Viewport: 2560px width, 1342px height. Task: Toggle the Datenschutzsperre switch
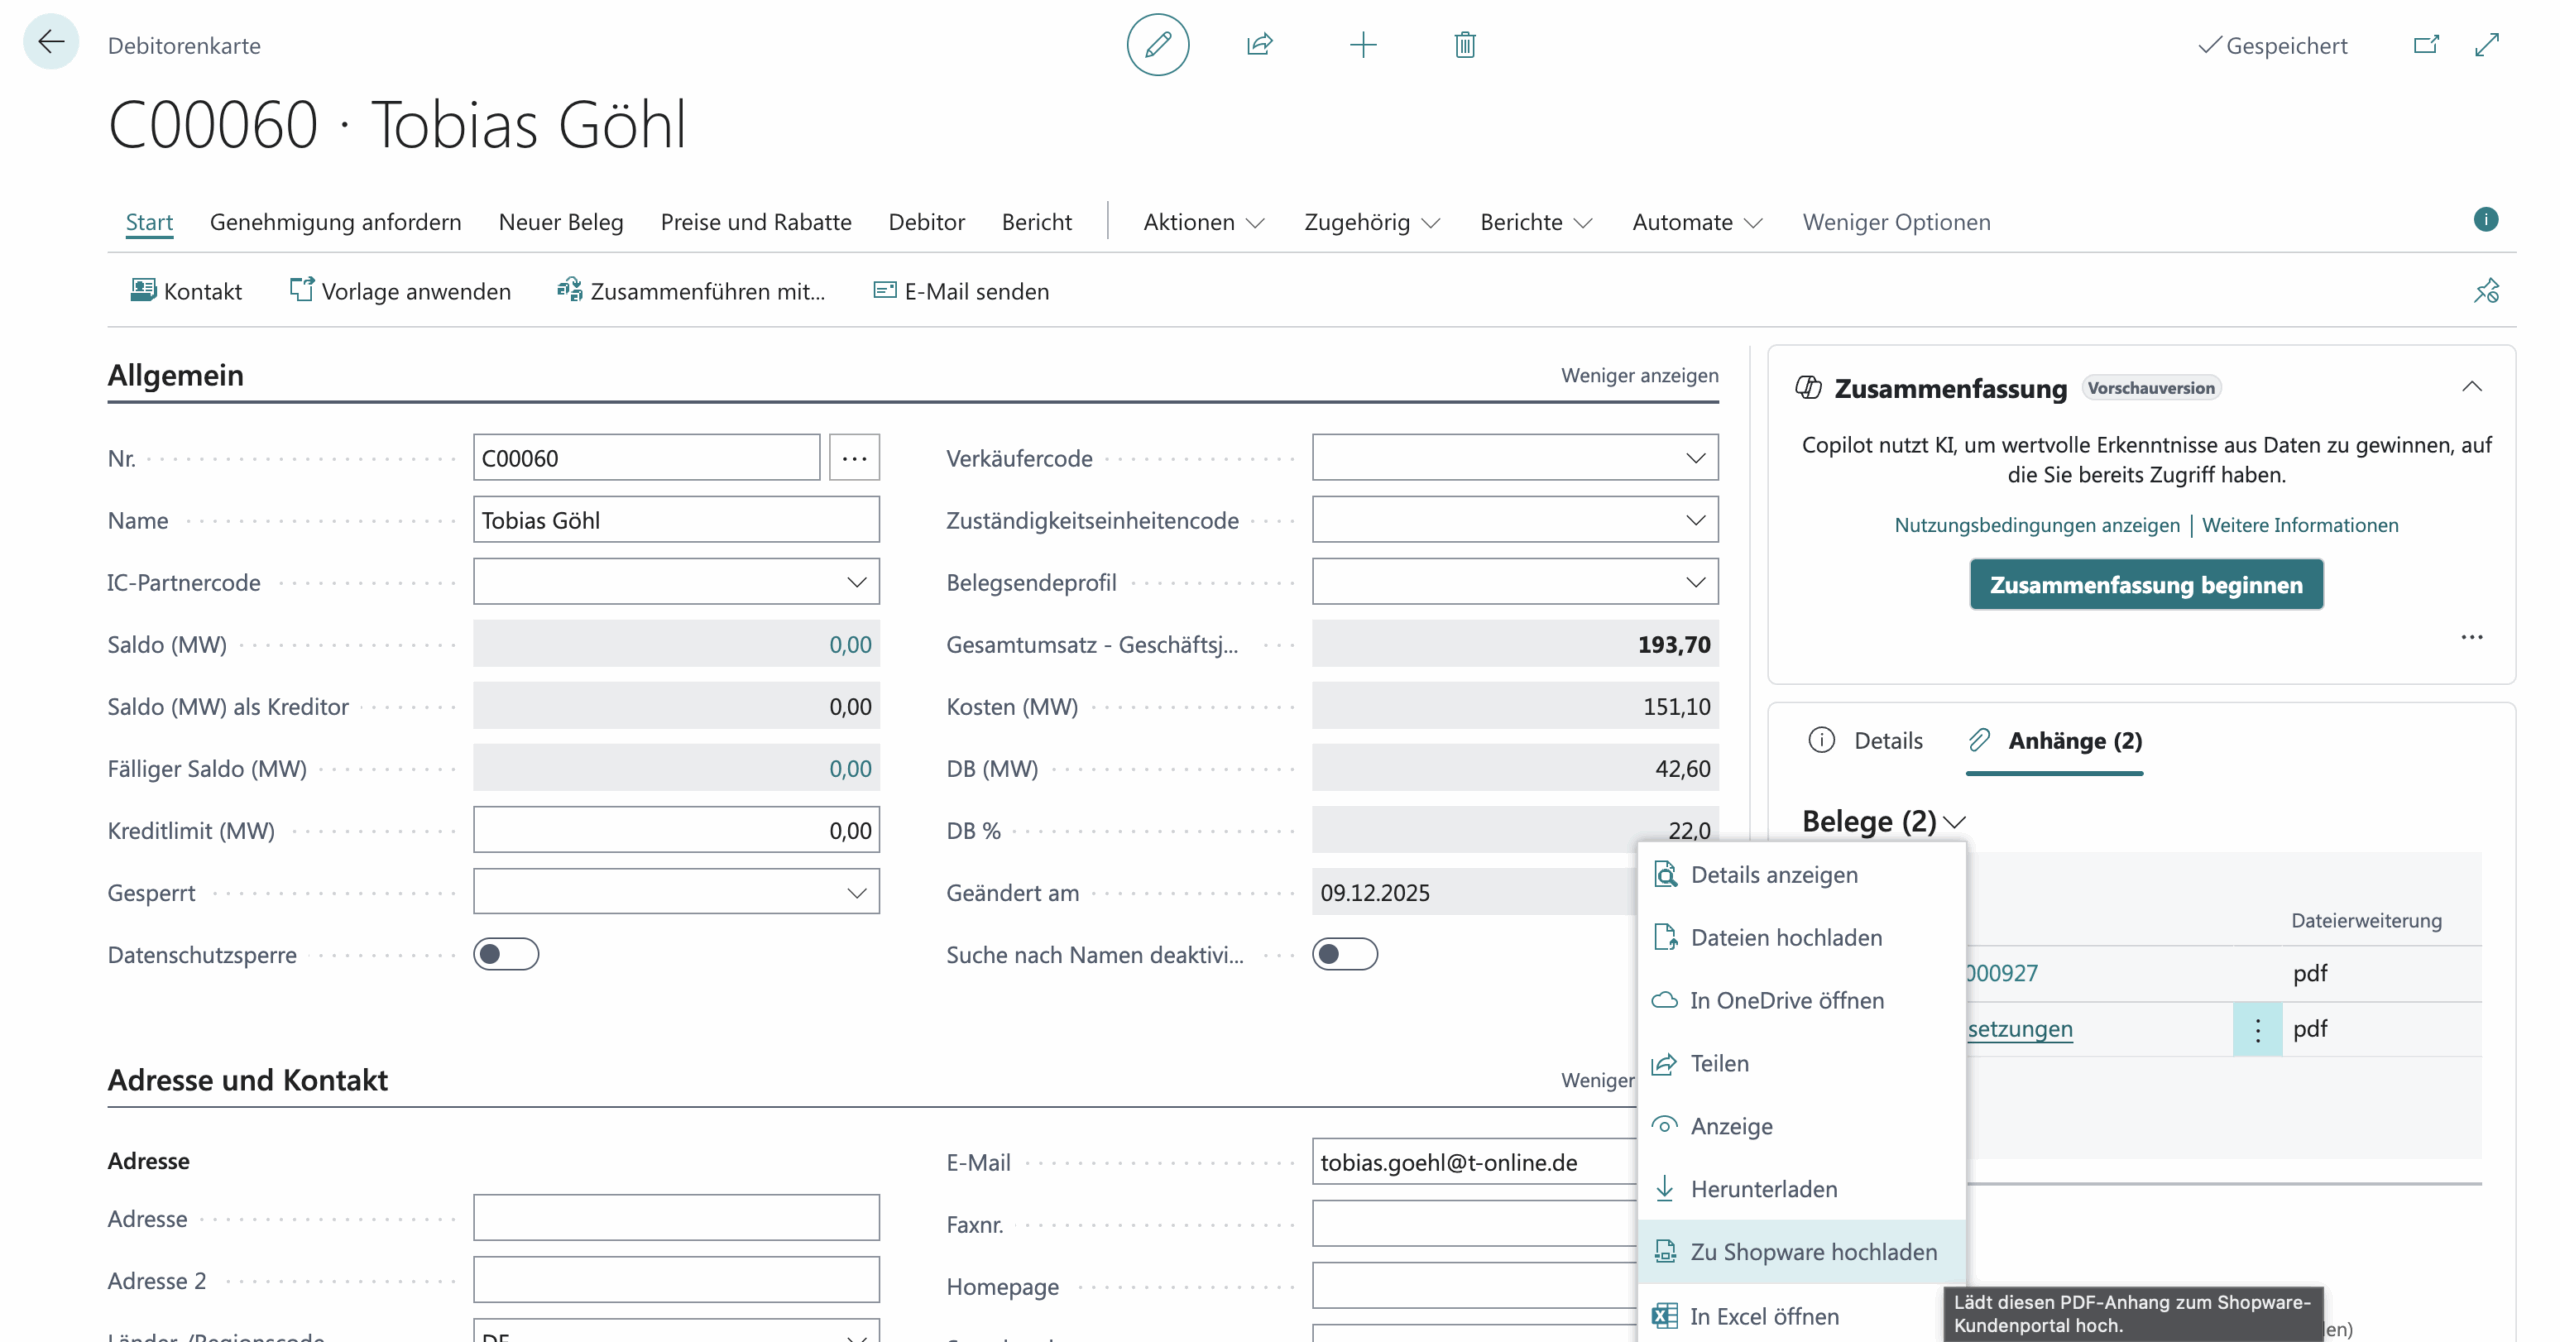[506, 954]
